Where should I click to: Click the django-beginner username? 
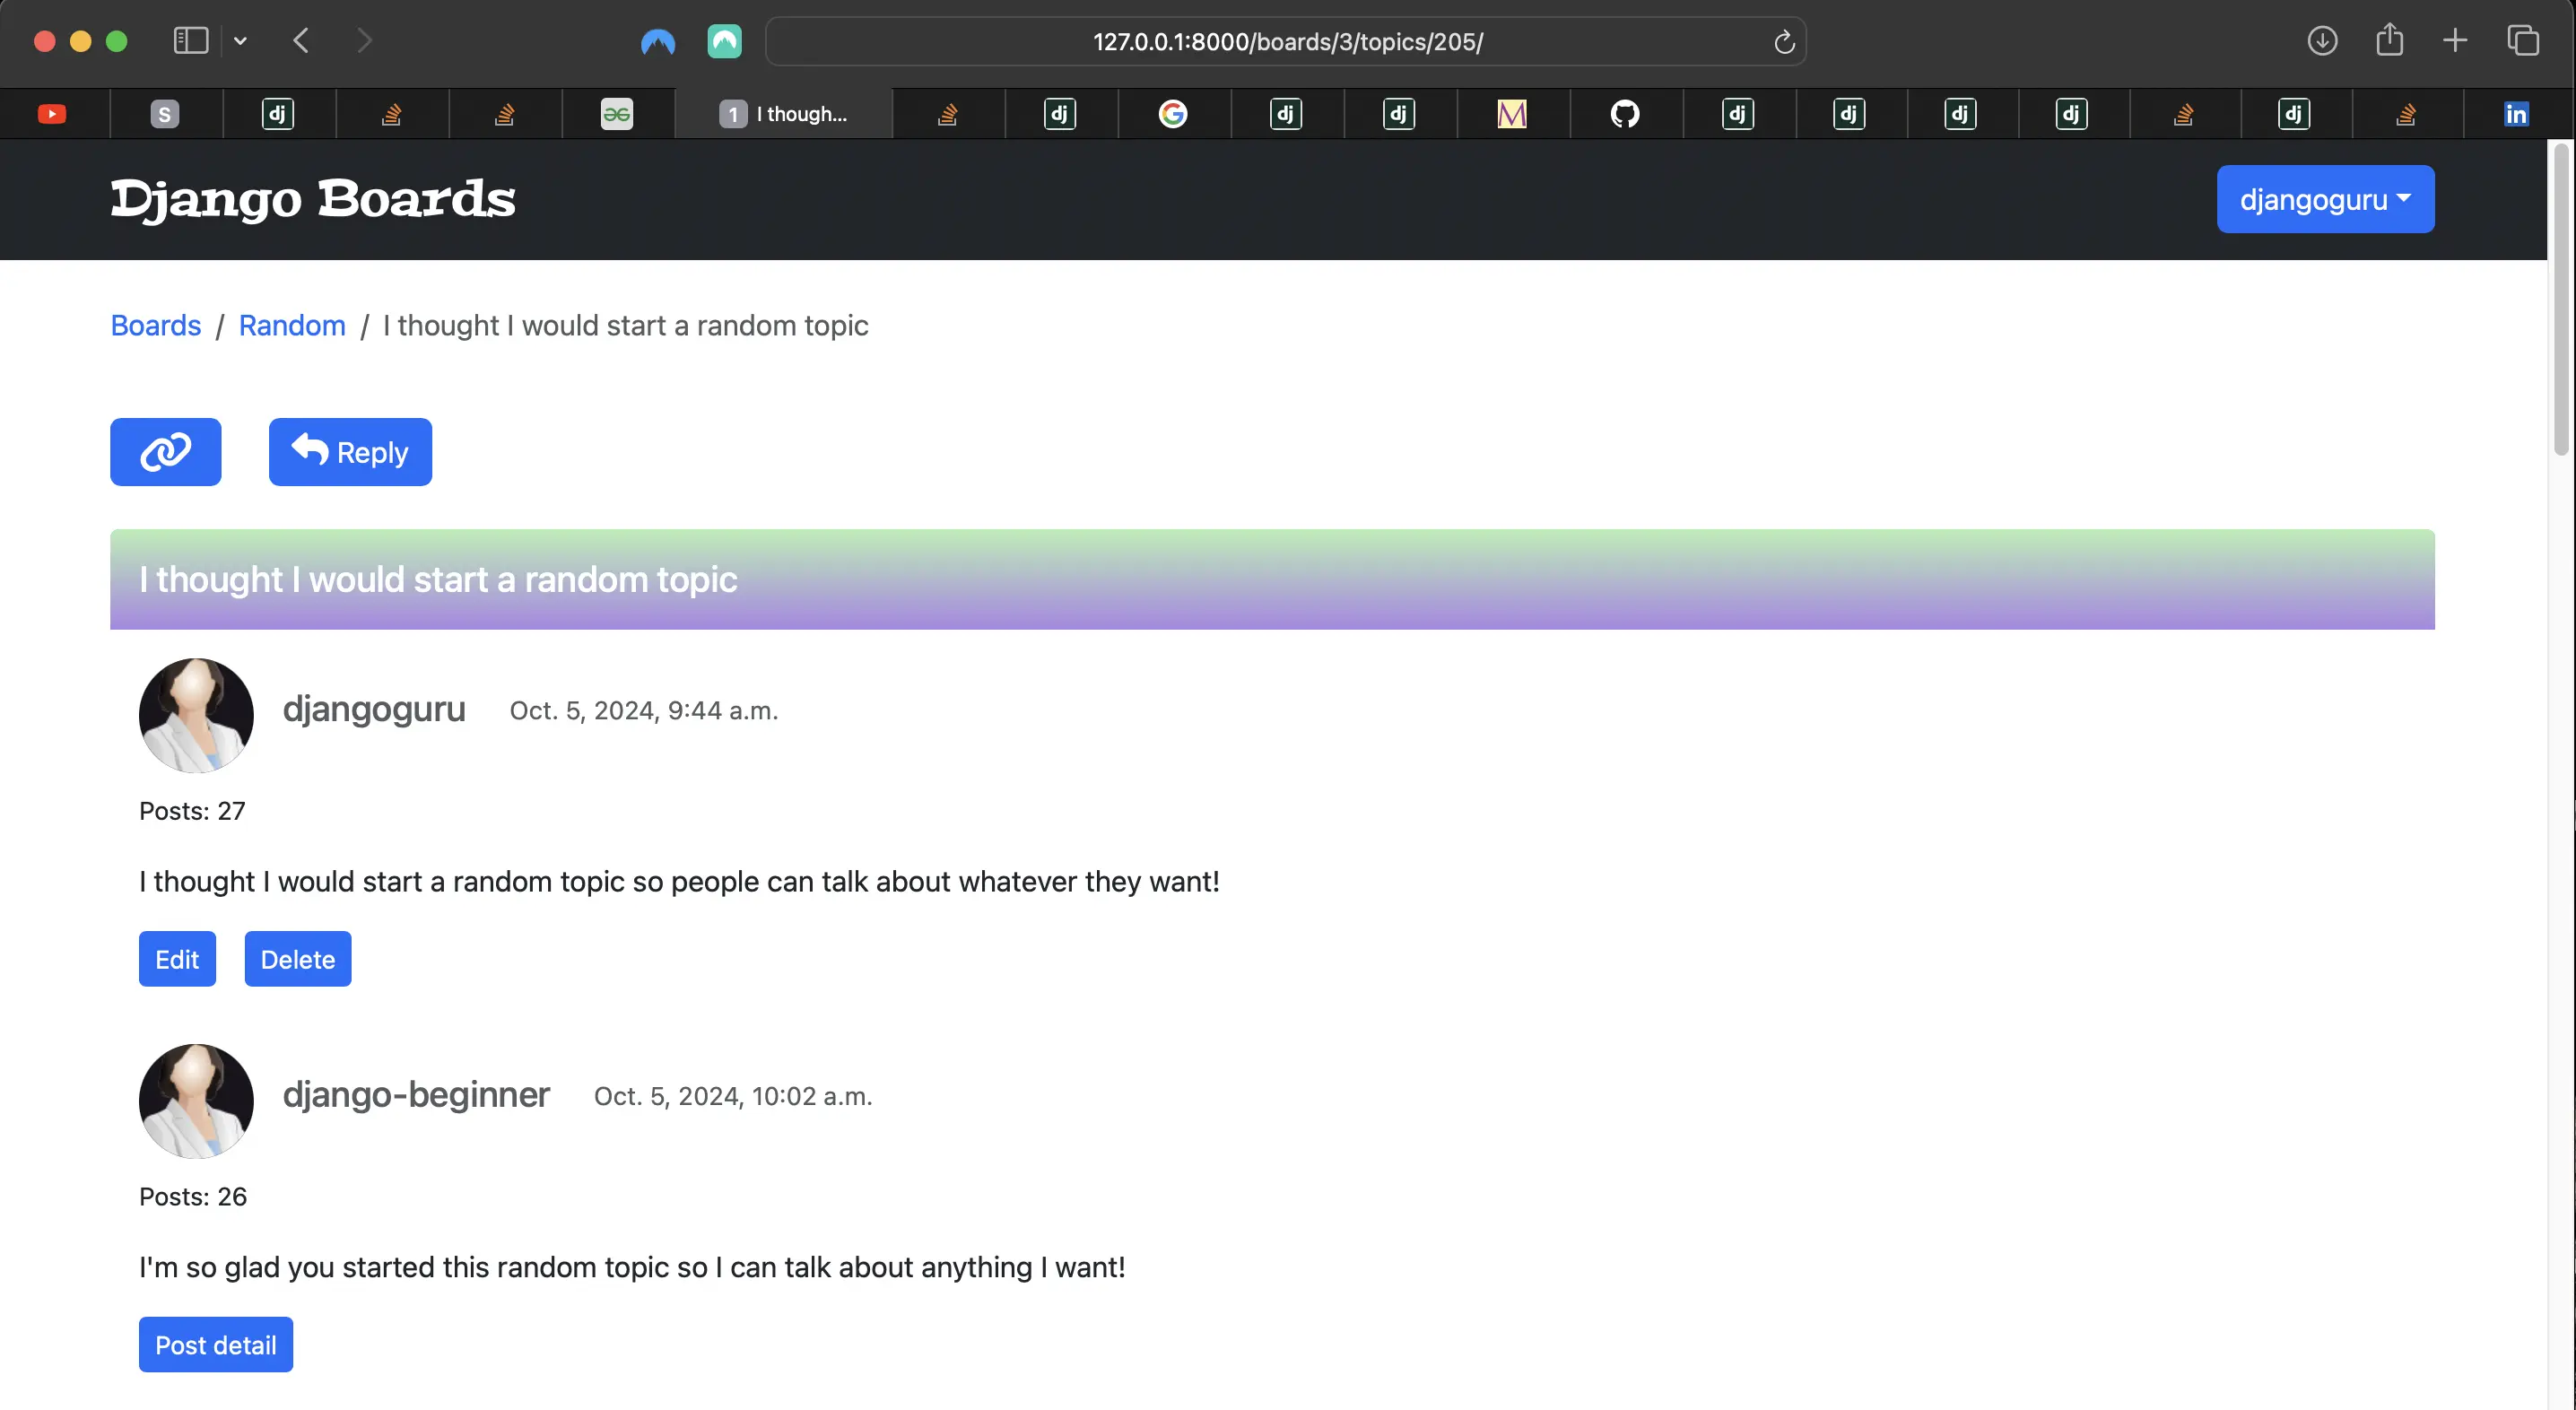pos(416,1095)
